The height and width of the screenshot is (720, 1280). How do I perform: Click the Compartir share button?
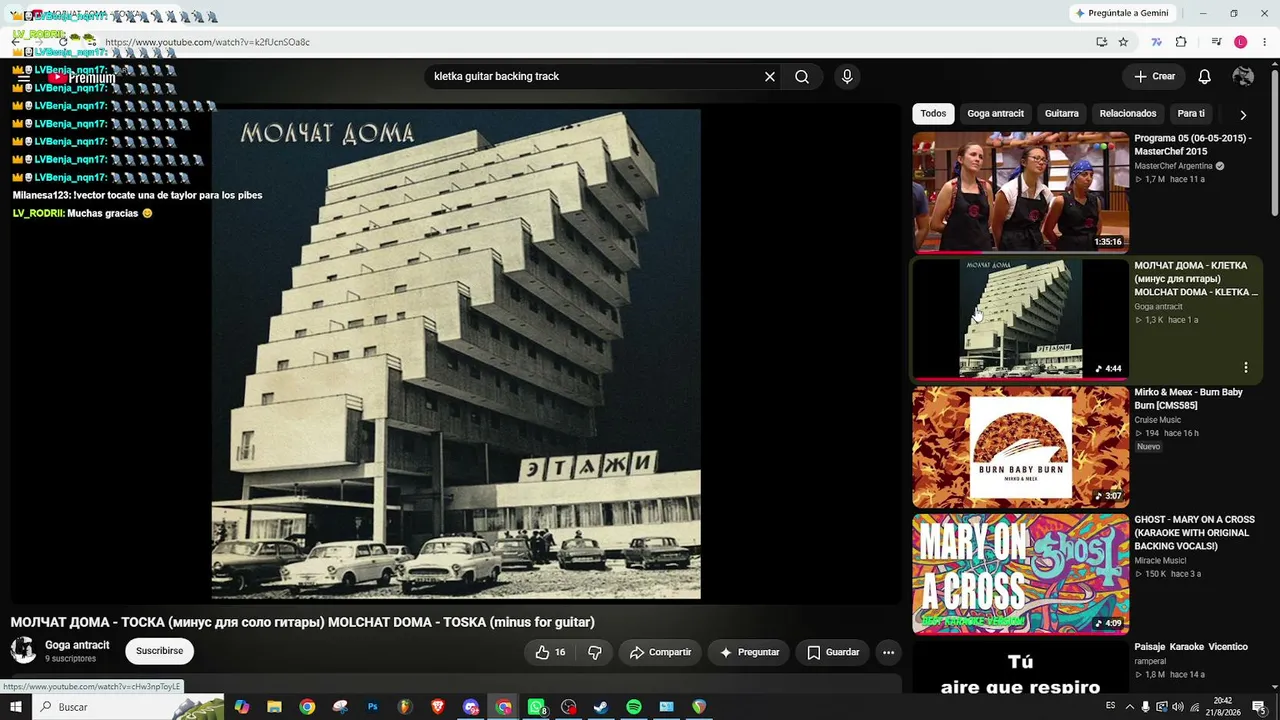coord(660,652)
